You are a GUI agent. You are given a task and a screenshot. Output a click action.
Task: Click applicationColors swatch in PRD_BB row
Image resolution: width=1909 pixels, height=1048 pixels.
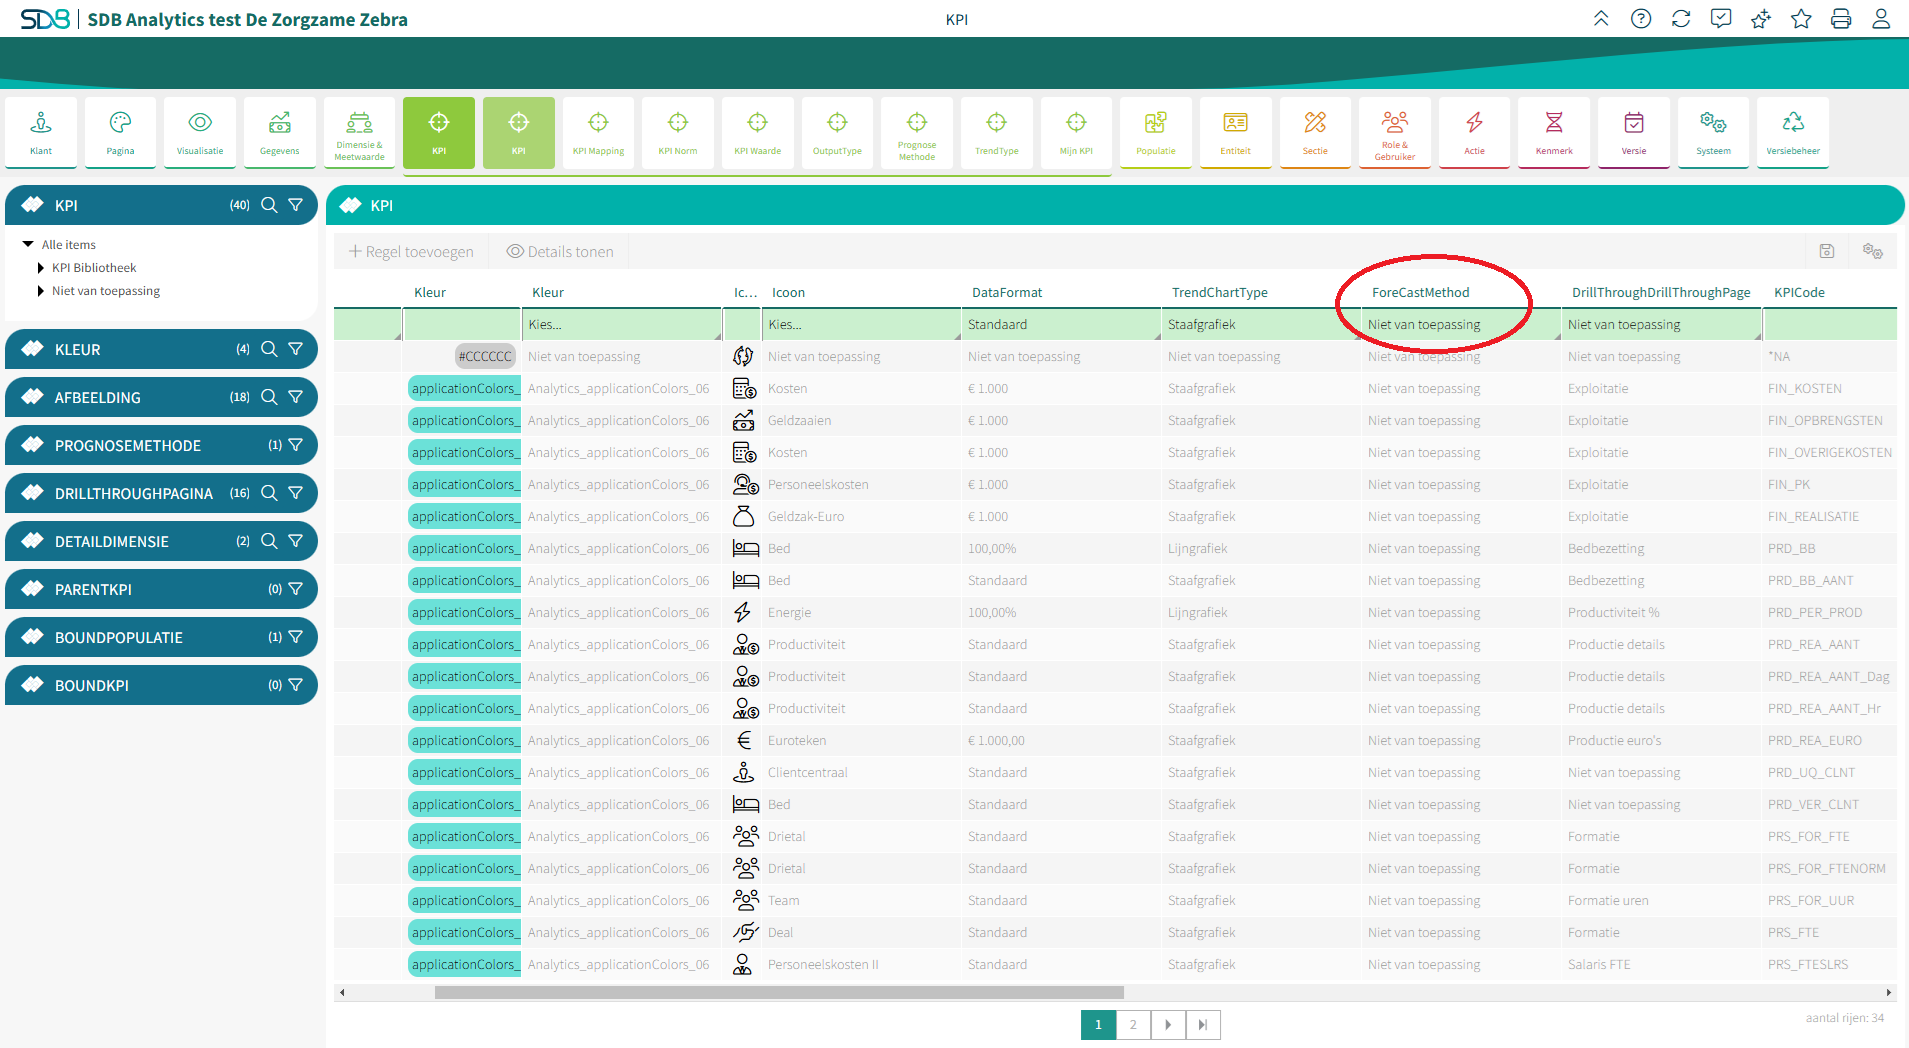464,549
